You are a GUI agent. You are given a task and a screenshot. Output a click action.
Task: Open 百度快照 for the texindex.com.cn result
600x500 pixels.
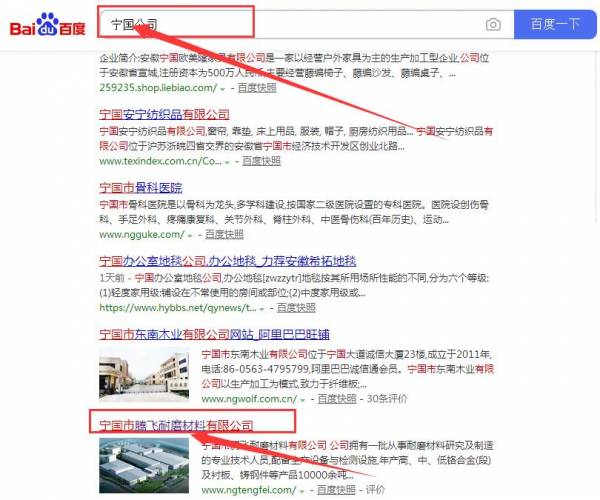[x=260, y=161]
